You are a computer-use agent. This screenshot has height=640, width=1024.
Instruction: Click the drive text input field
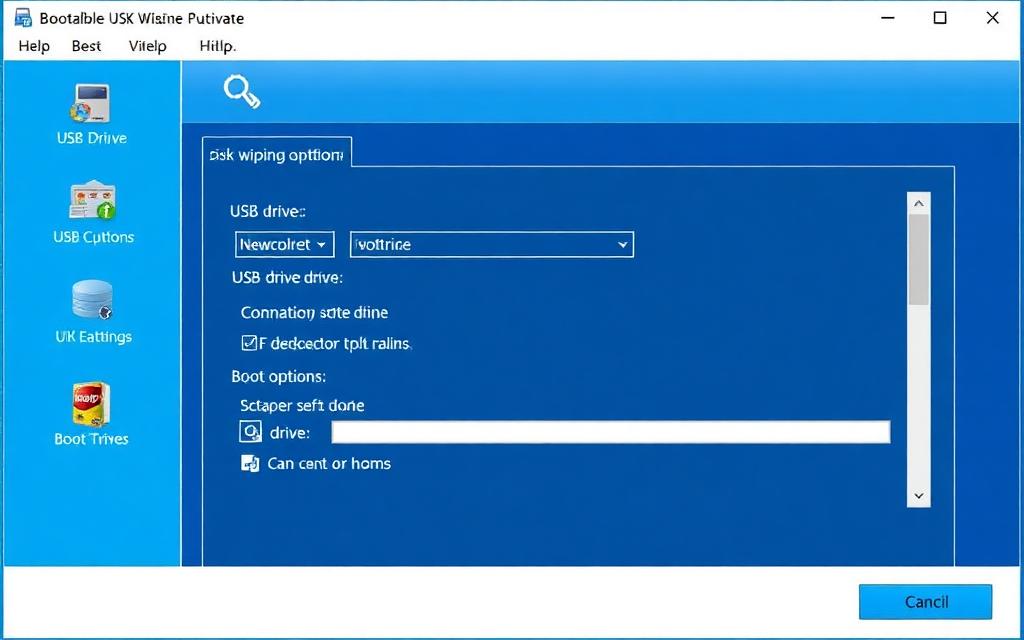[610, 432]
